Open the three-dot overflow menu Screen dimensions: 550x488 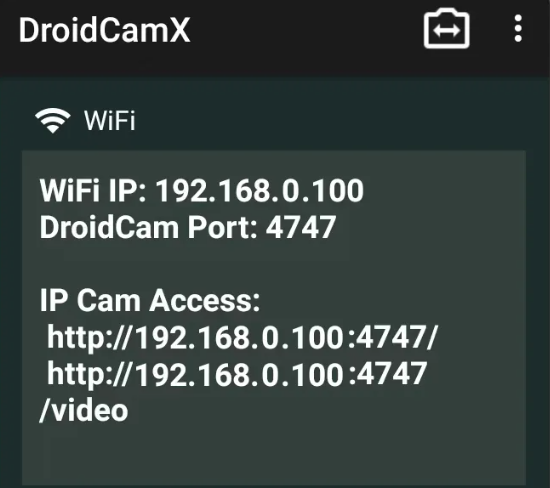pyautogui.click(x=518, y=28)
